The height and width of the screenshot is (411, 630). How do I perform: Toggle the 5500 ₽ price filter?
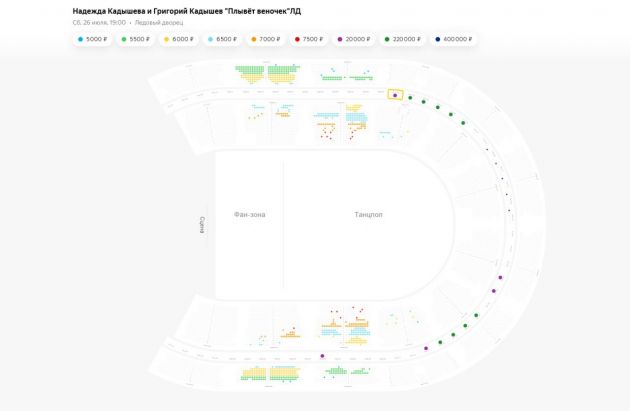[x=135, y=39]
